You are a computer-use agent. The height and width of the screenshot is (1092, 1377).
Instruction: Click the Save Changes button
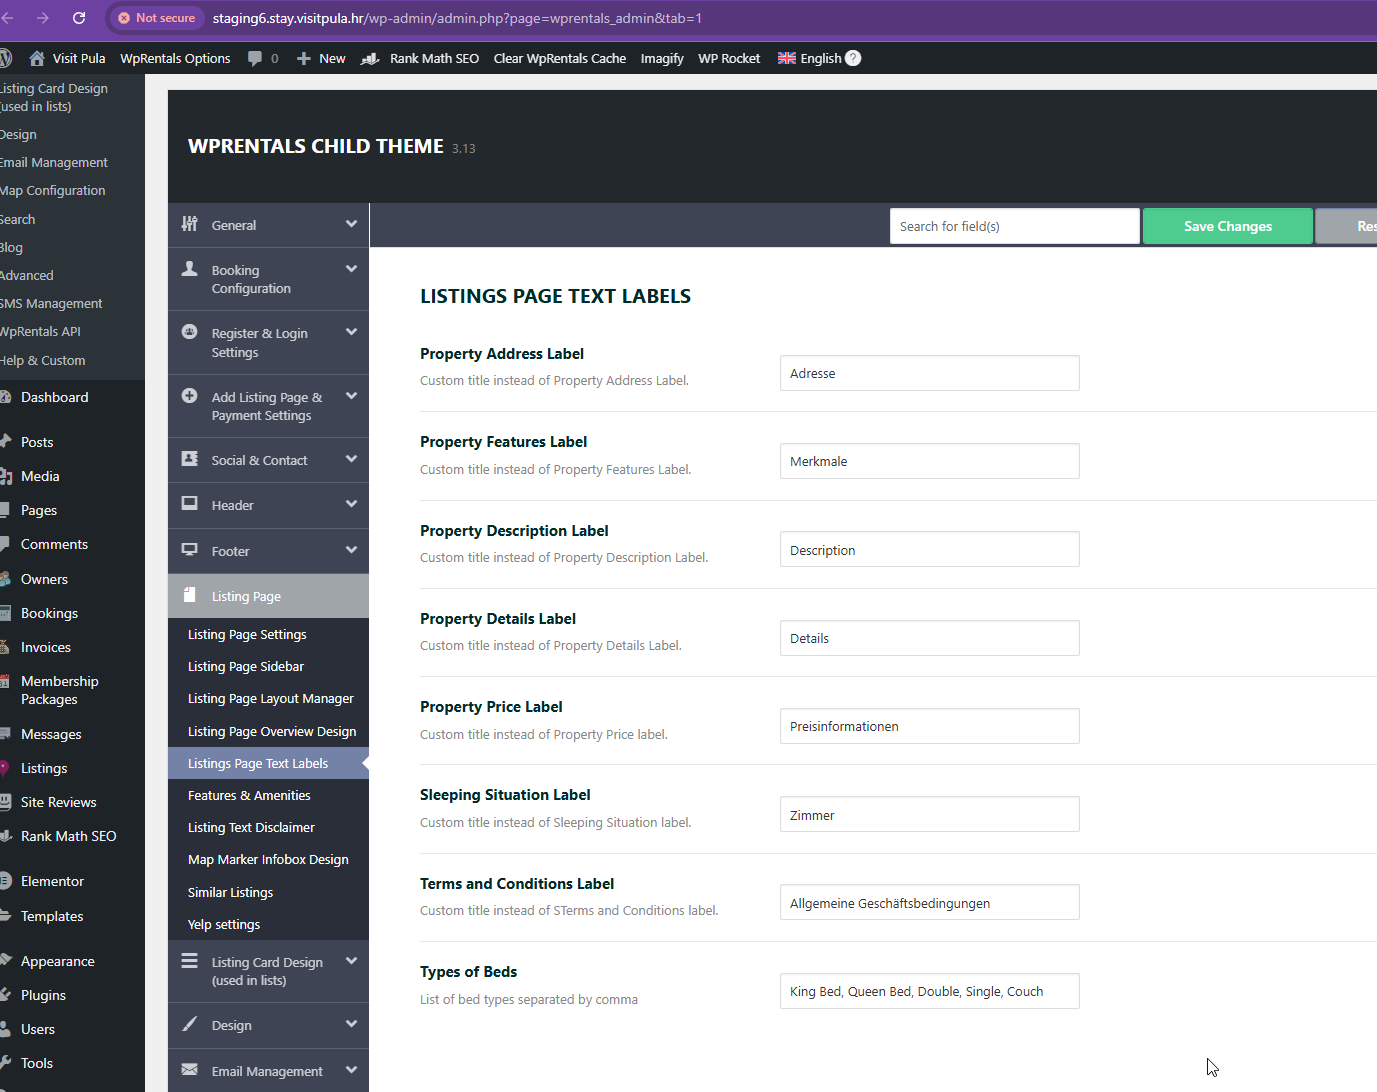(1228, 226)
